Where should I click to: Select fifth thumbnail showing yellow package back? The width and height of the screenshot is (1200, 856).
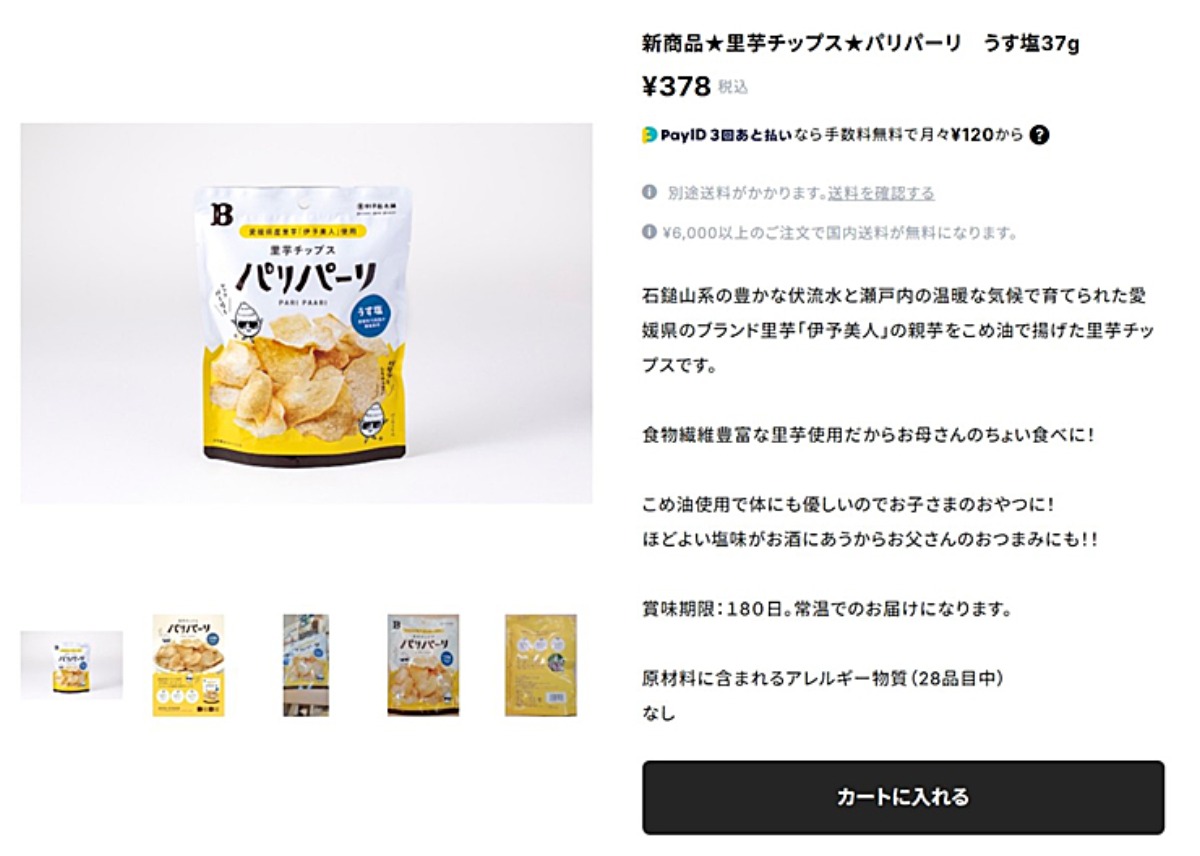541,665
